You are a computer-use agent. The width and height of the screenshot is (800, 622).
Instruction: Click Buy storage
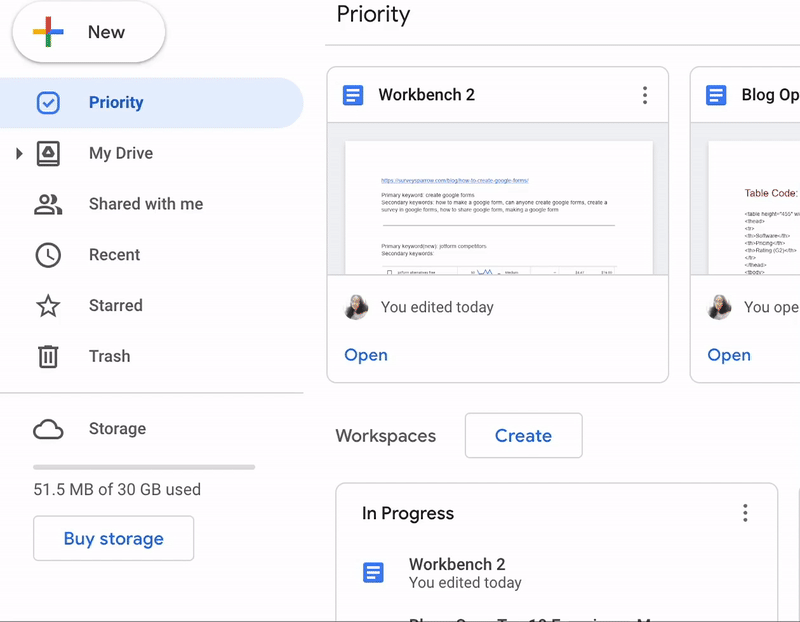(x=113, y=538)
